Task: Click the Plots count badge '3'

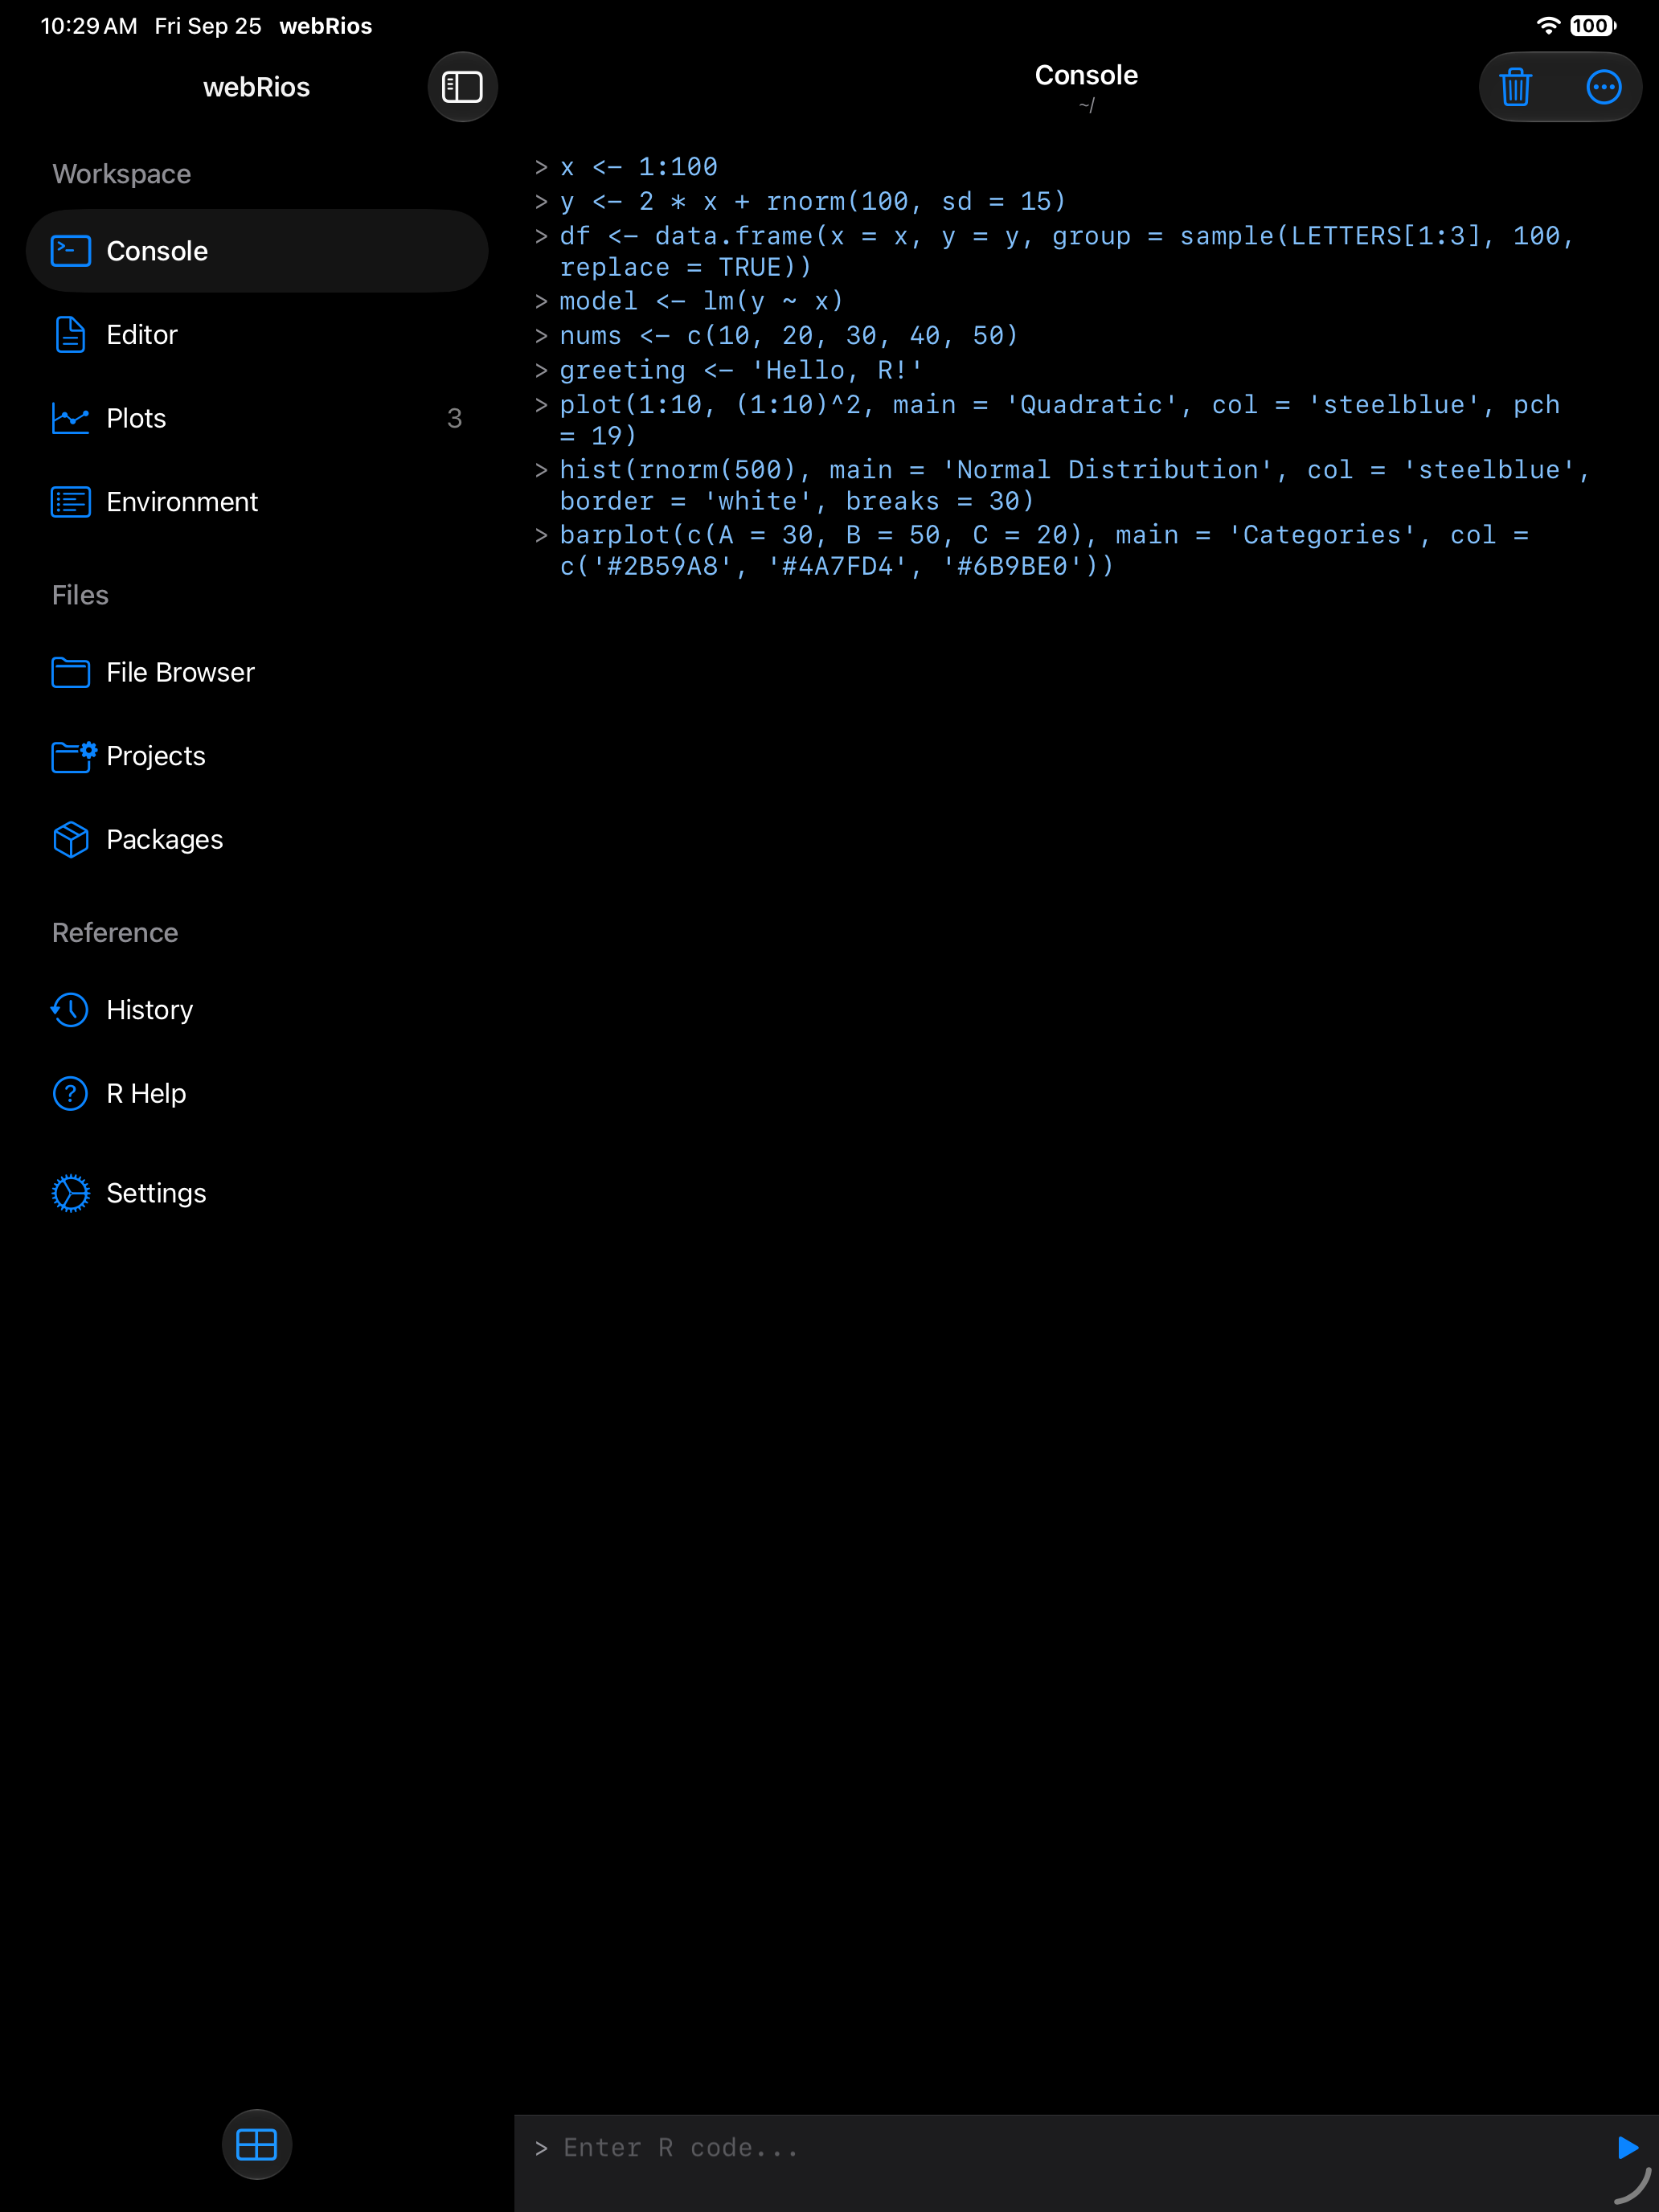Action: 454,418
